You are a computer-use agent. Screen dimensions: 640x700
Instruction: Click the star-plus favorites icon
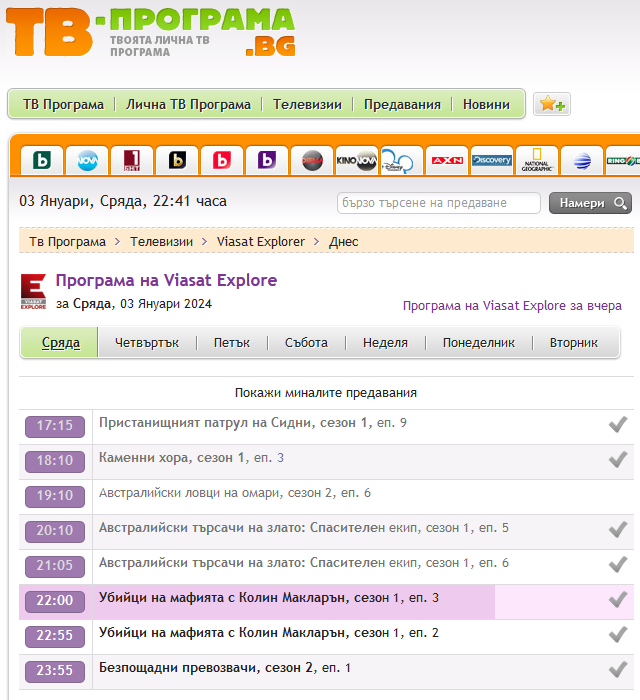click(x=552, y=104)
